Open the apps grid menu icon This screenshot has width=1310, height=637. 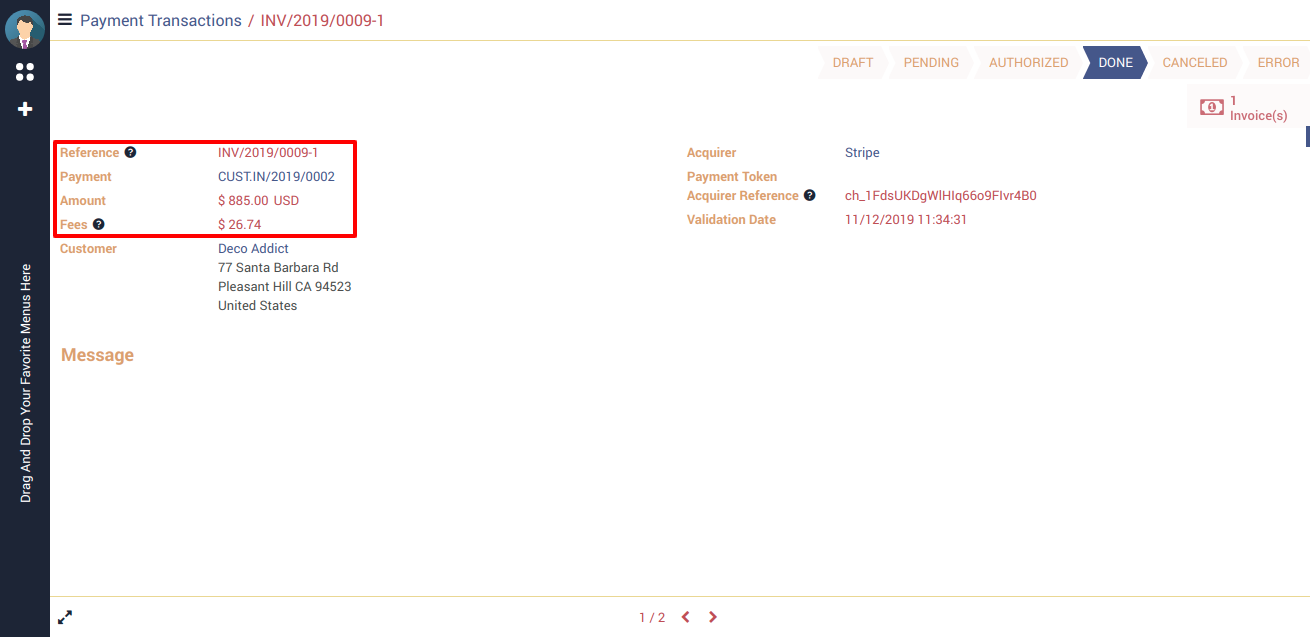pos(25,72)
